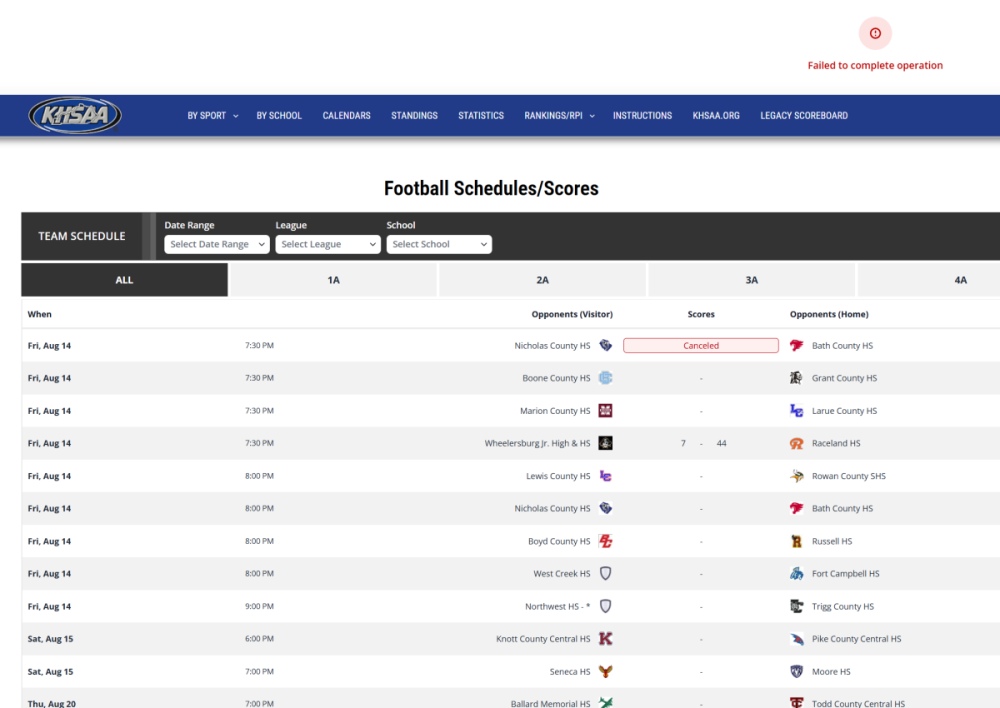Click the Marion County HS team logo
The height and width of the screenshot is (708, 1000).
605,411
